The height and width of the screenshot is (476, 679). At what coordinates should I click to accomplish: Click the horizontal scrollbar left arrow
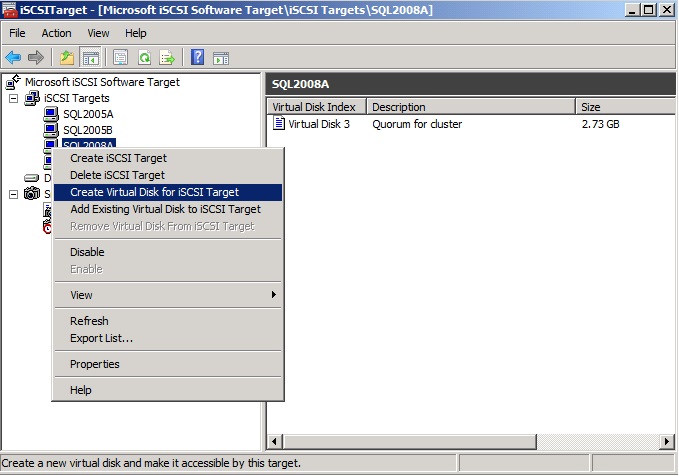point(274,442)
